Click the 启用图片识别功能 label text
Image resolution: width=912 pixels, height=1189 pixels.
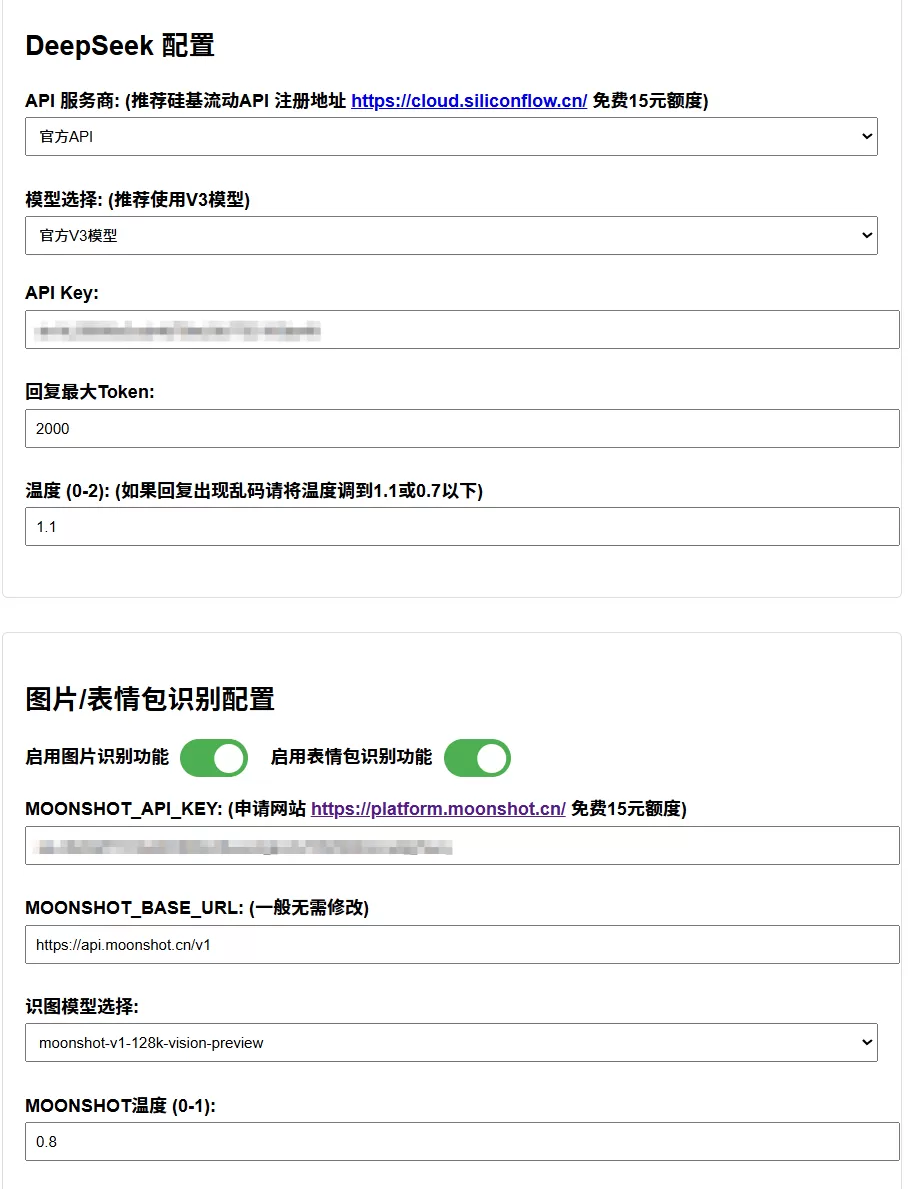point(97,757)
